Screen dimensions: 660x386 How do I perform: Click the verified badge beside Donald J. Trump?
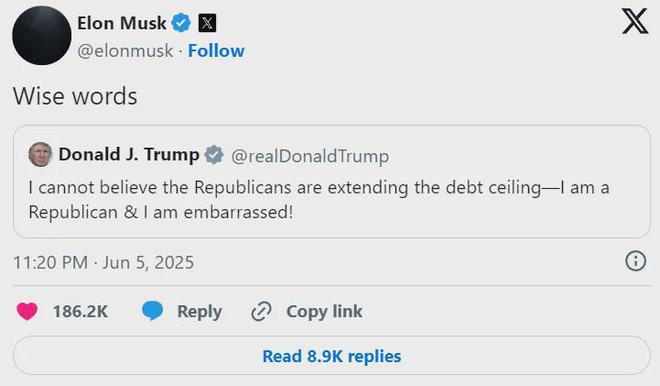point(214,155)
